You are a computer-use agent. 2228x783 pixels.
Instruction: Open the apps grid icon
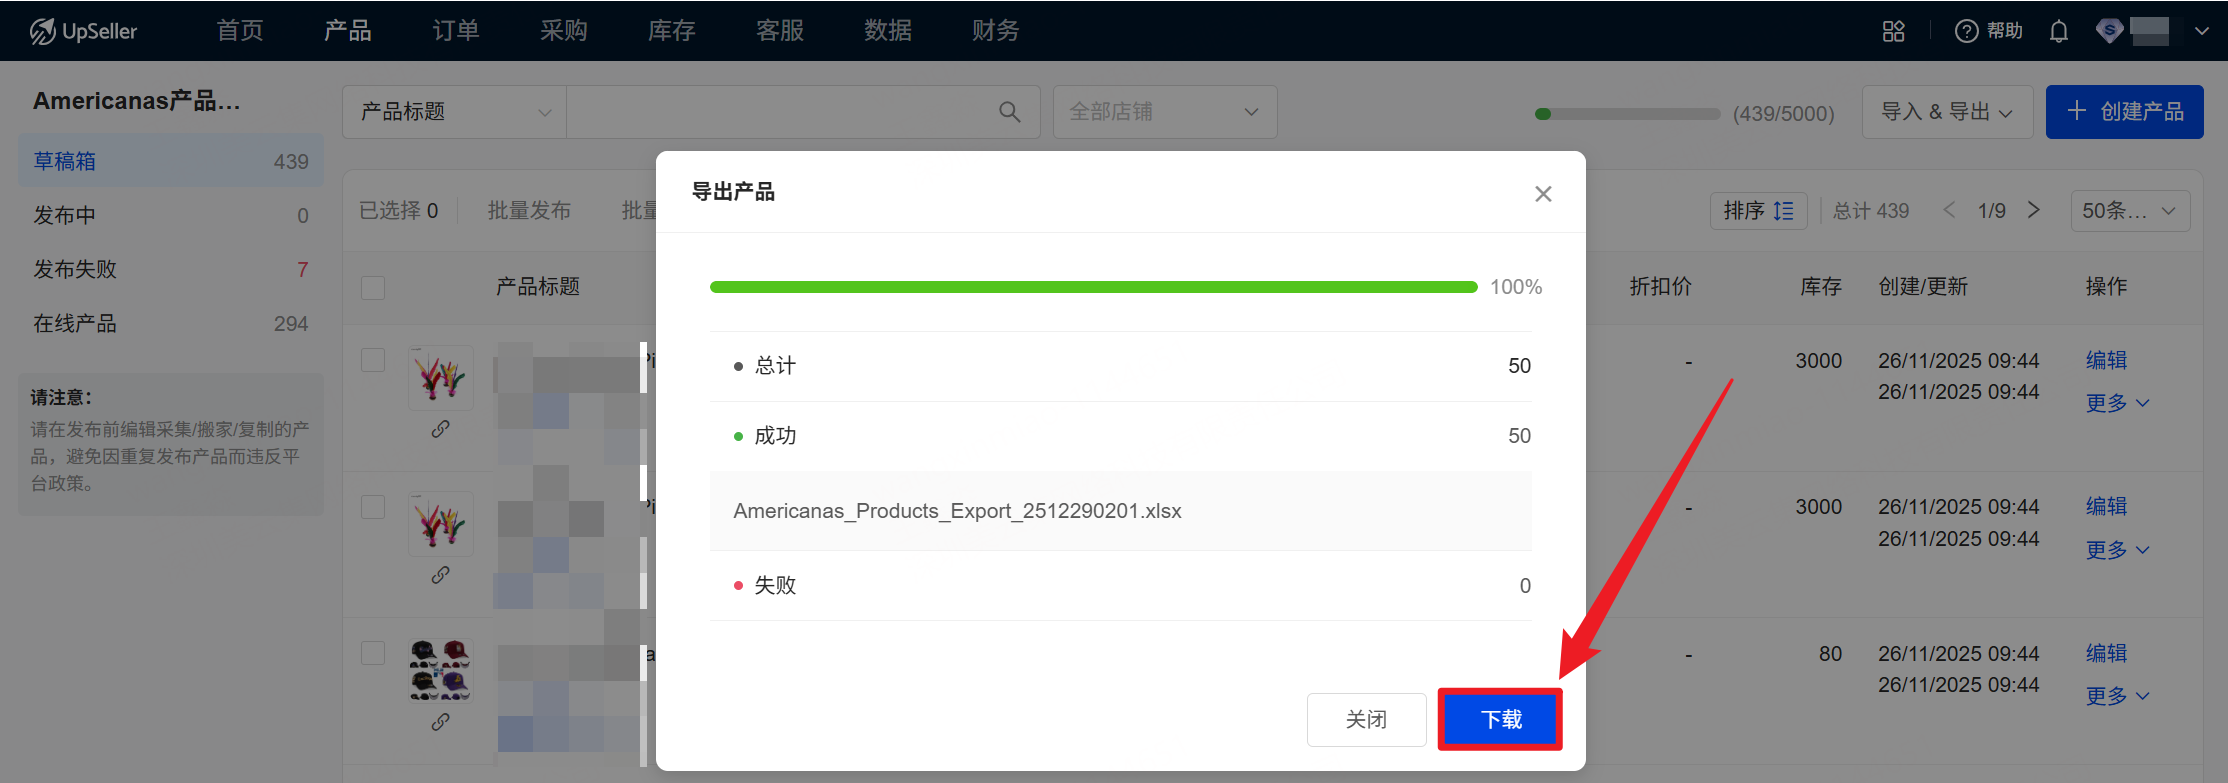pyautogui.click(x=1893, y=31)
